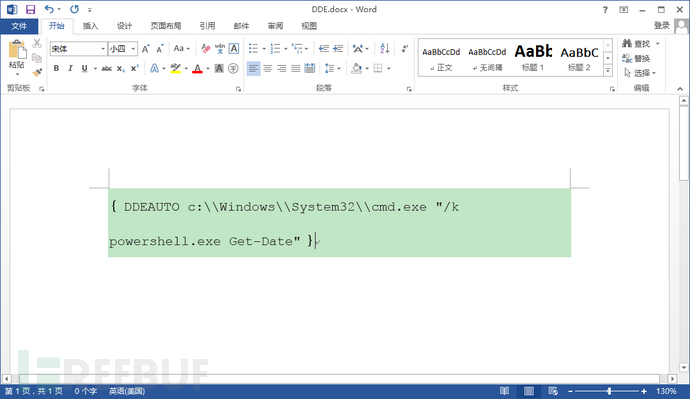Switch to the Page Layout tab

click(x=166, y=26)
